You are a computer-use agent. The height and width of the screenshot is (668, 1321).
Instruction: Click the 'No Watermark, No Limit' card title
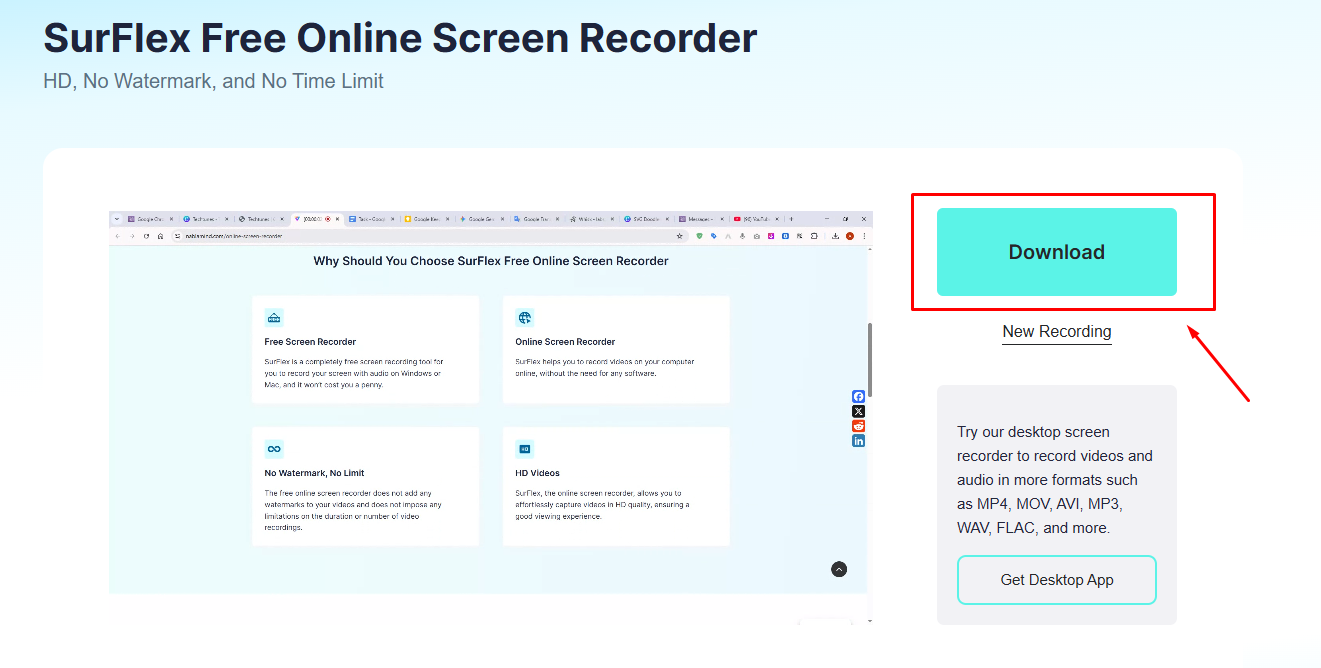(314, 473)
